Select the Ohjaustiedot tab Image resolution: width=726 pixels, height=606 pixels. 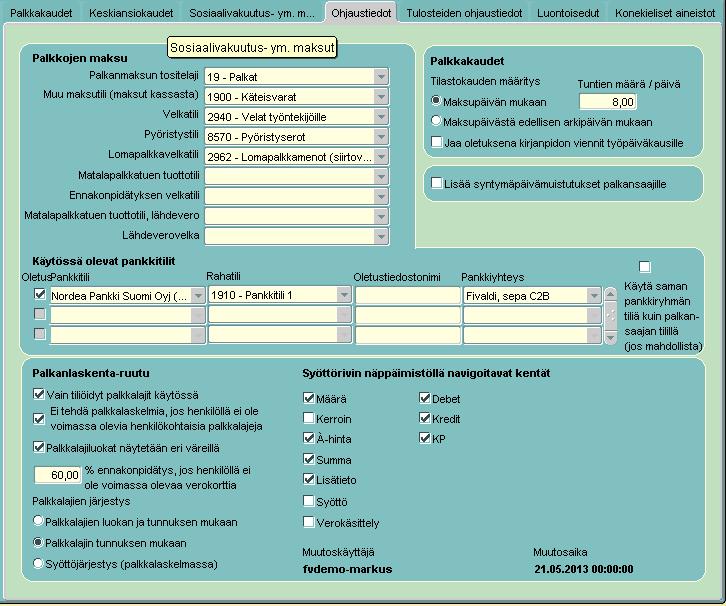point(361,13)
